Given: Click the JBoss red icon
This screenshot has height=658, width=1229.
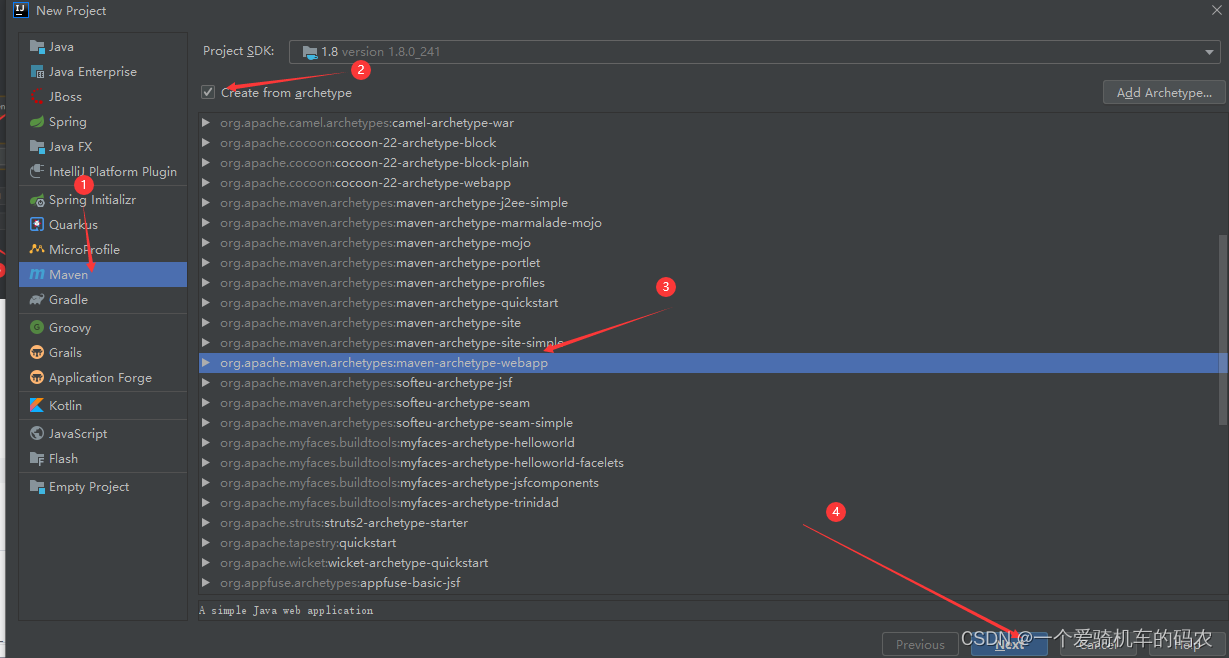Looking at the screenshot, I should pyautogui.click(x=37, y=97).
